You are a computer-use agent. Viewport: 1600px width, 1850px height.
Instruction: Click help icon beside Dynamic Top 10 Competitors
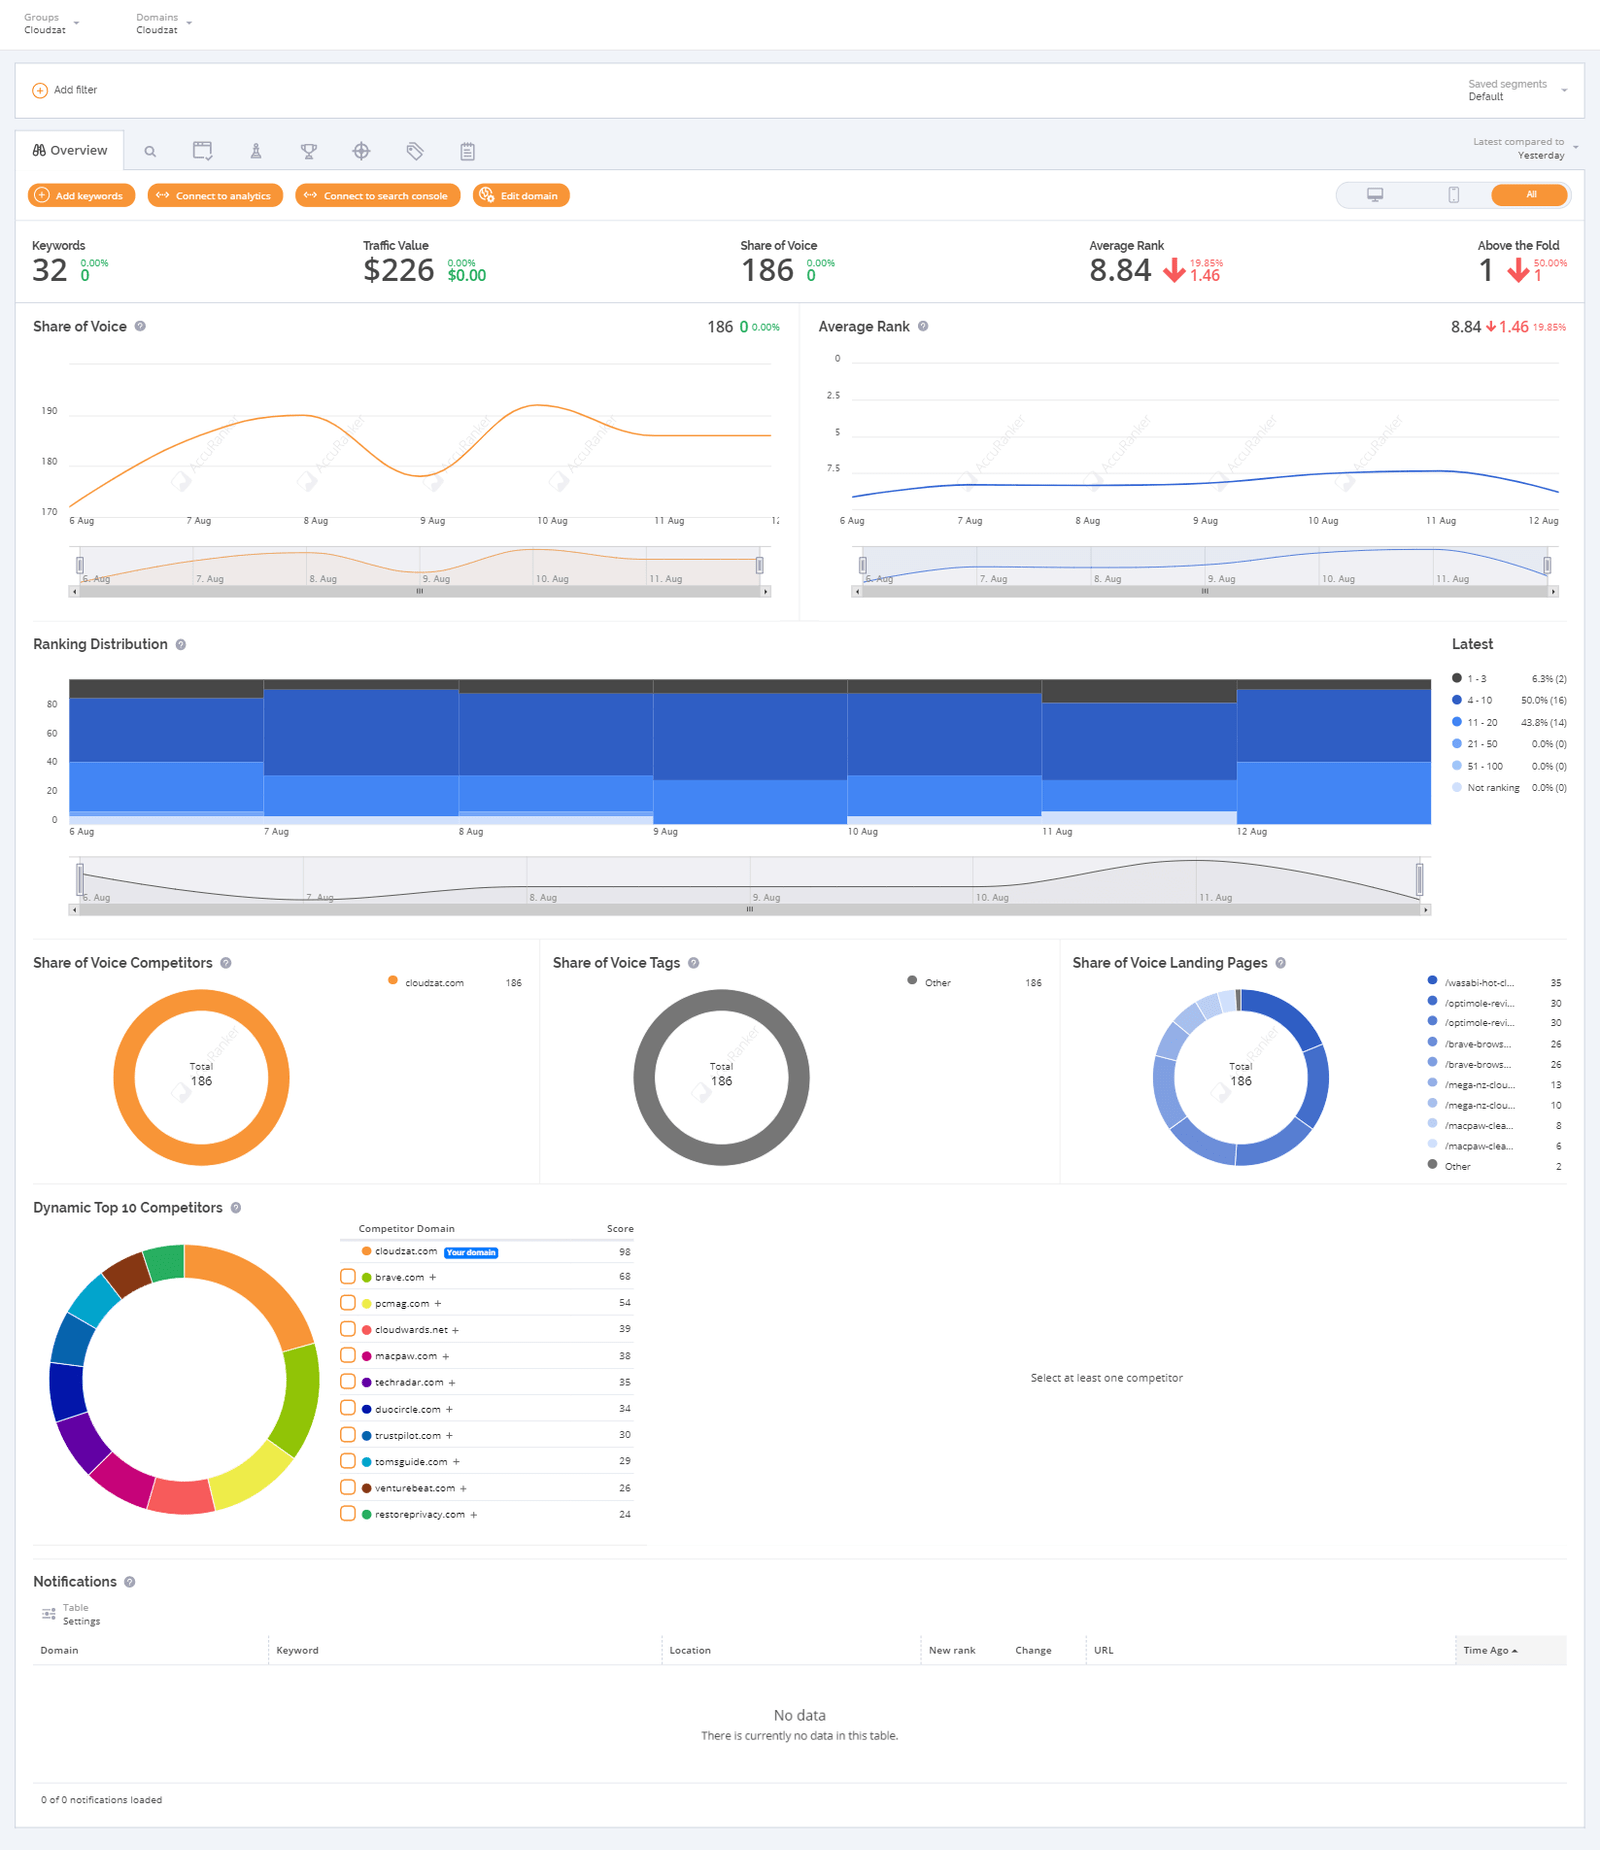(236, 1208)
